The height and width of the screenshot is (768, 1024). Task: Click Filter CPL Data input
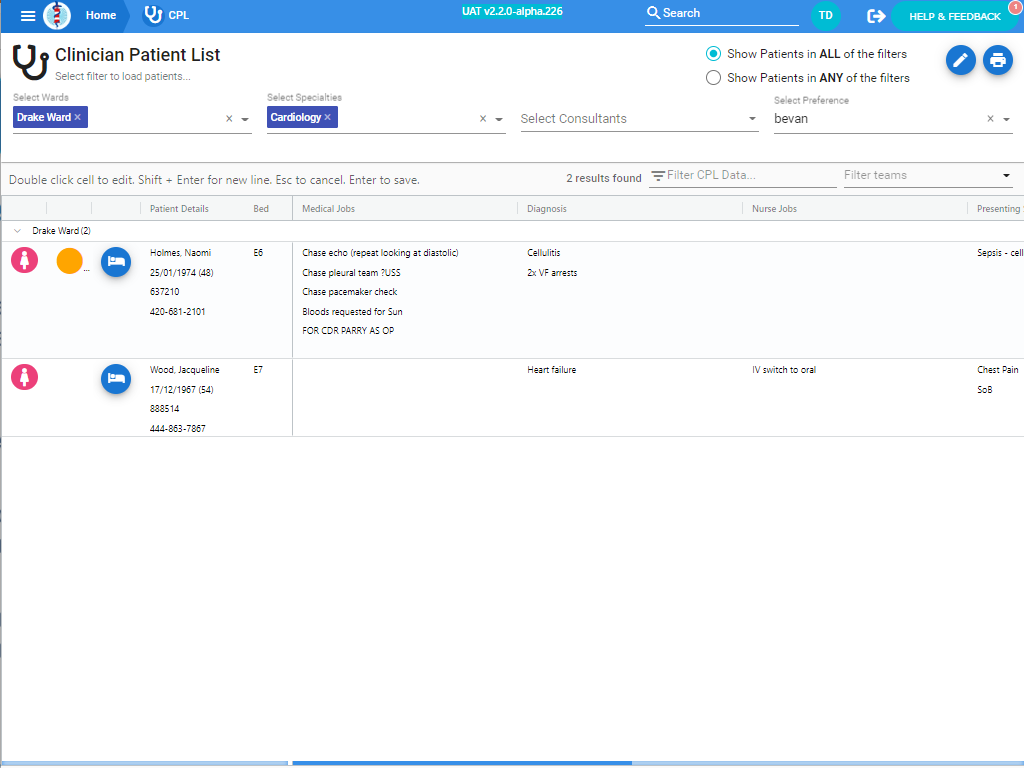click(750, 175)
